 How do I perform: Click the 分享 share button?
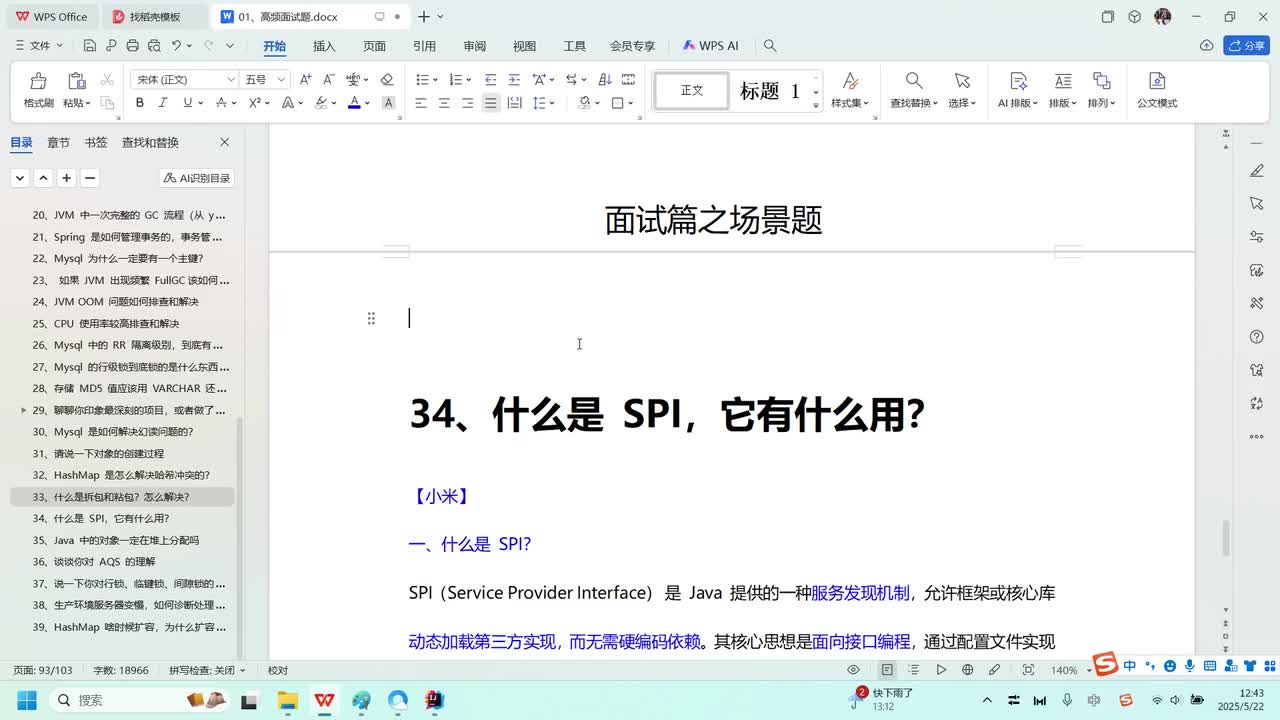click(x=1246, y=46)
